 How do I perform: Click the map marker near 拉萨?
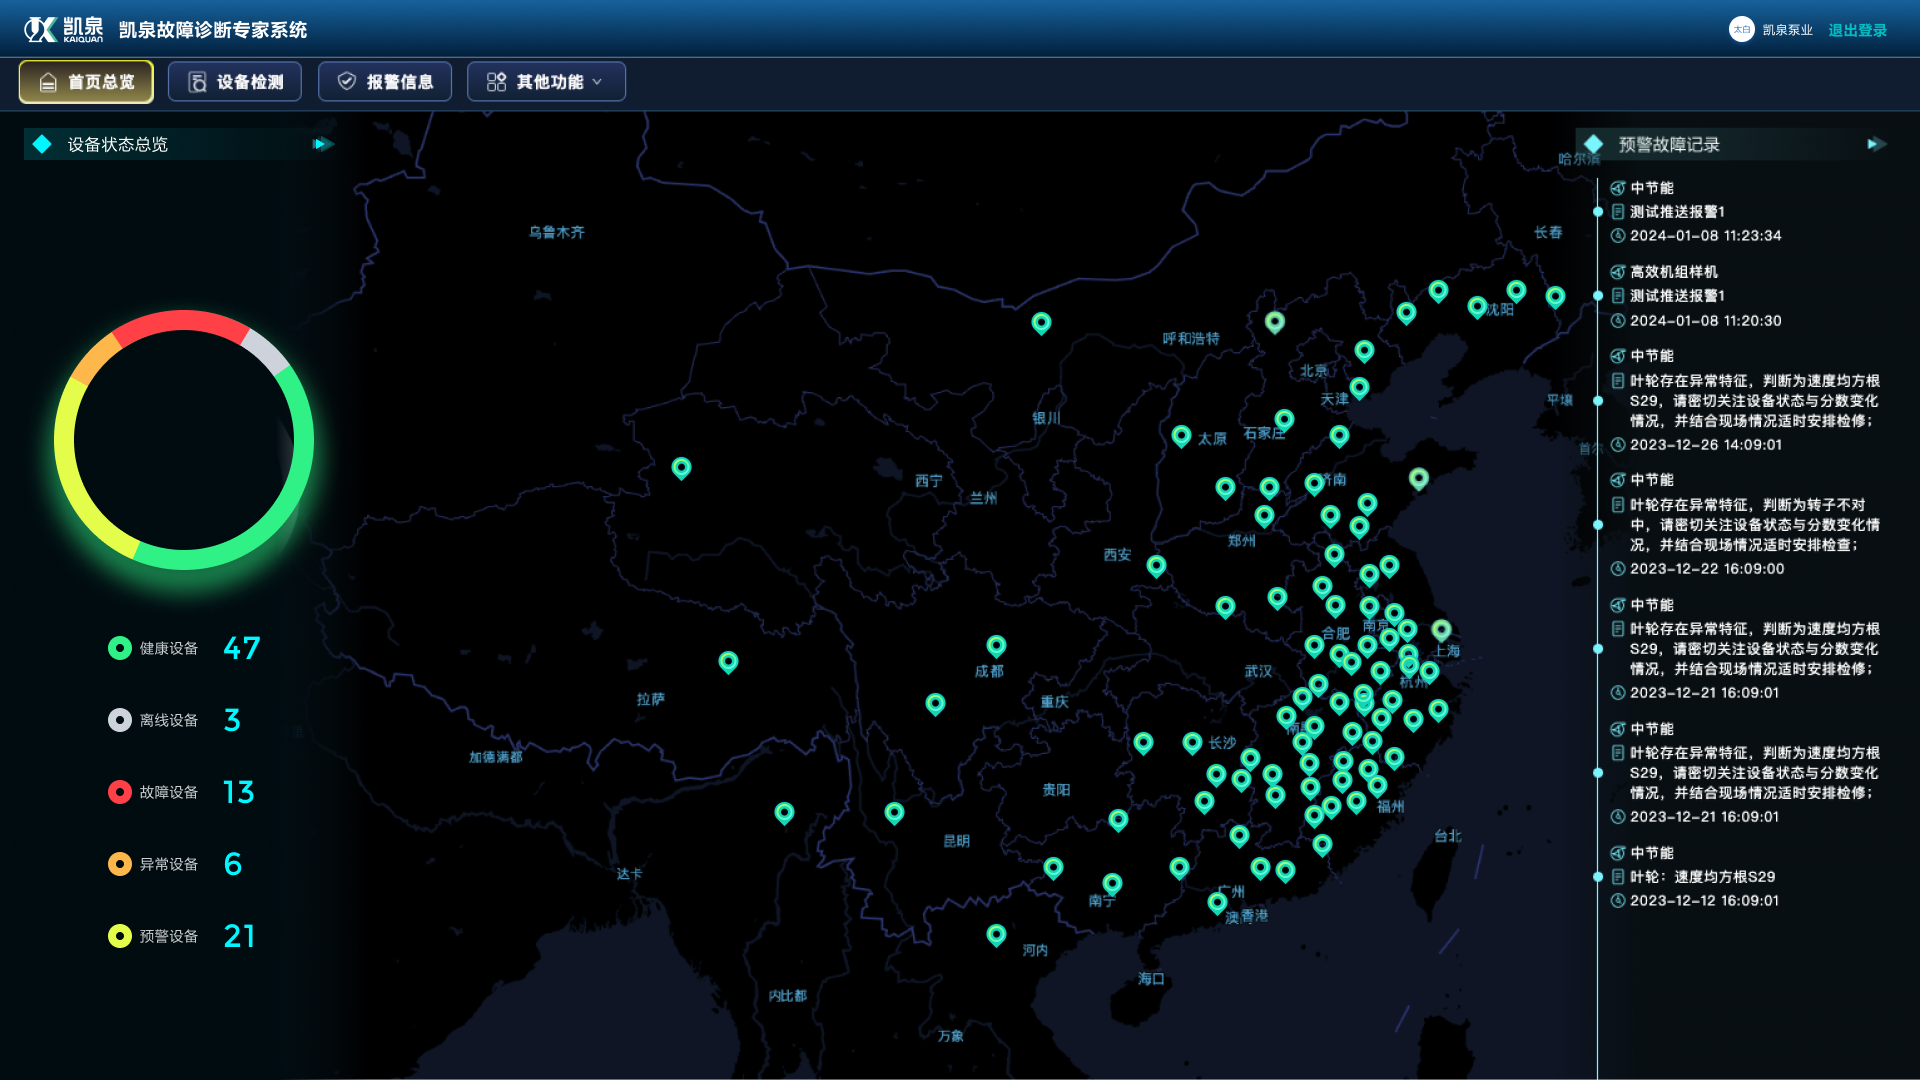pyautogui.click(x=728, y=661)
